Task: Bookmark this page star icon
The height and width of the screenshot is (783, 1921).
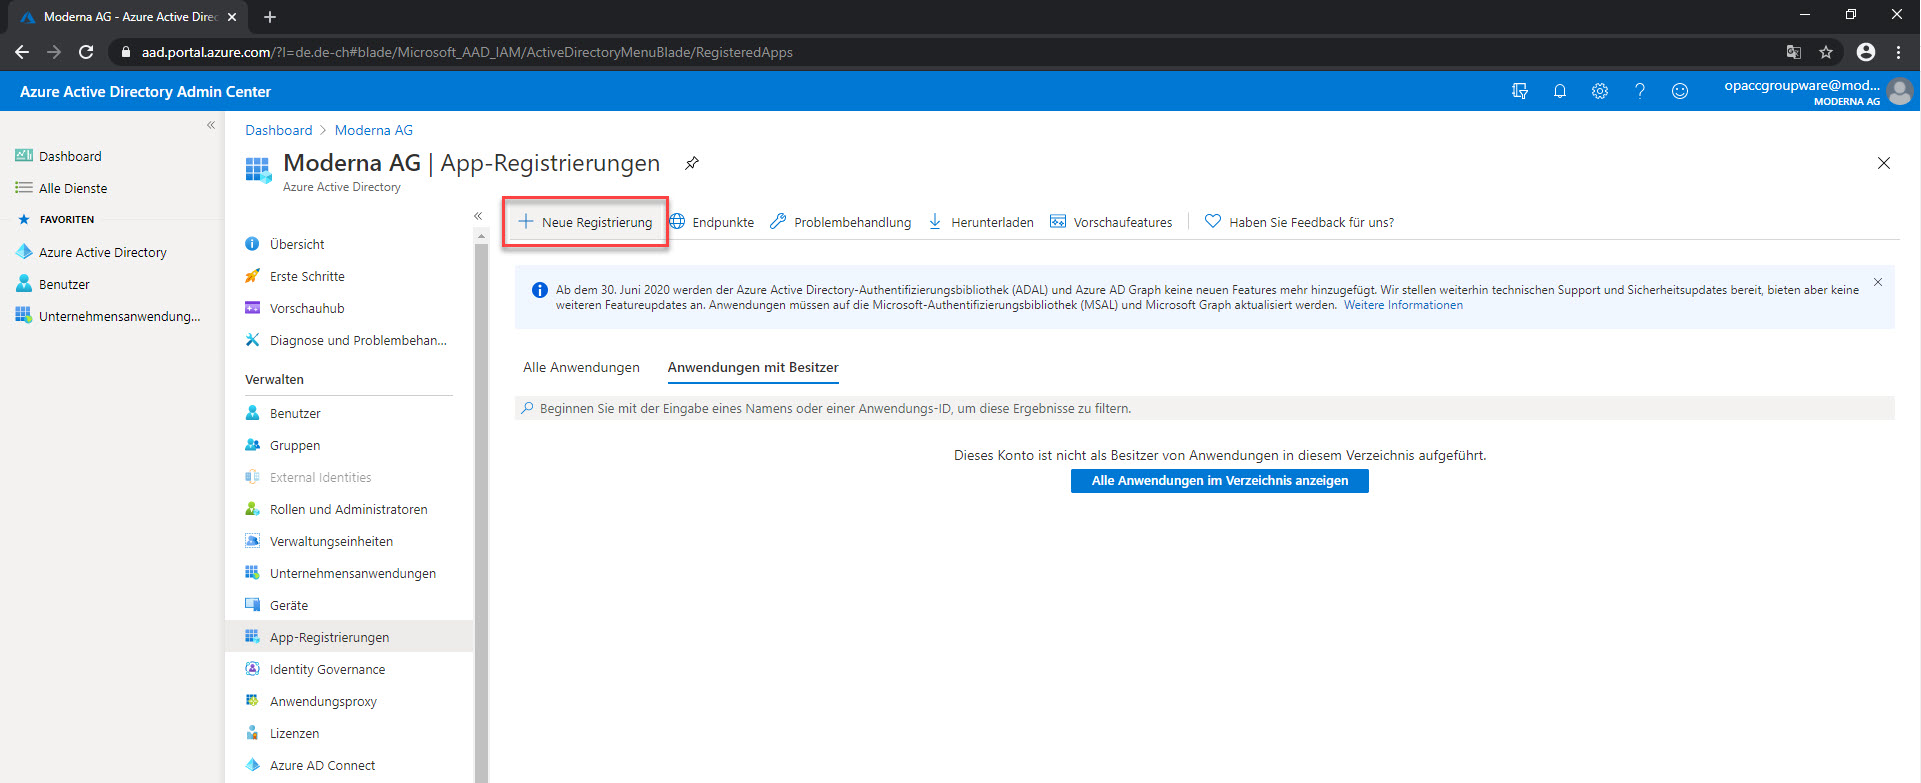Action: coord(1826,52)
